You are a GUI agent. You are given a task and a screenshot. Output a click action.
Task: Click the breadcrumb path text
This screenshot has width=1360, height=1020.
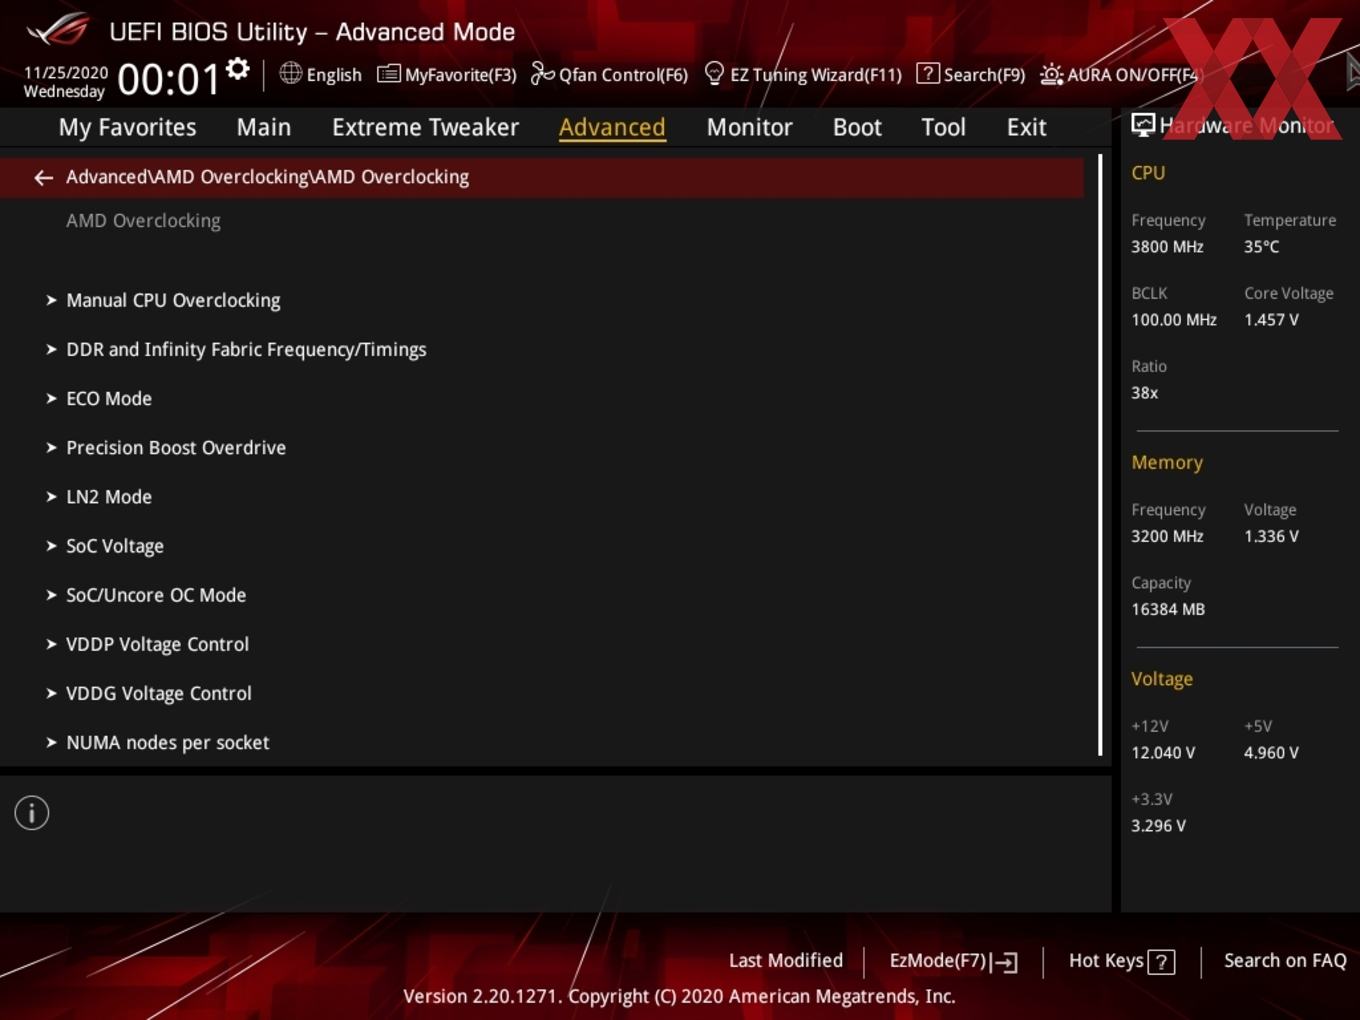coord(267,177)
